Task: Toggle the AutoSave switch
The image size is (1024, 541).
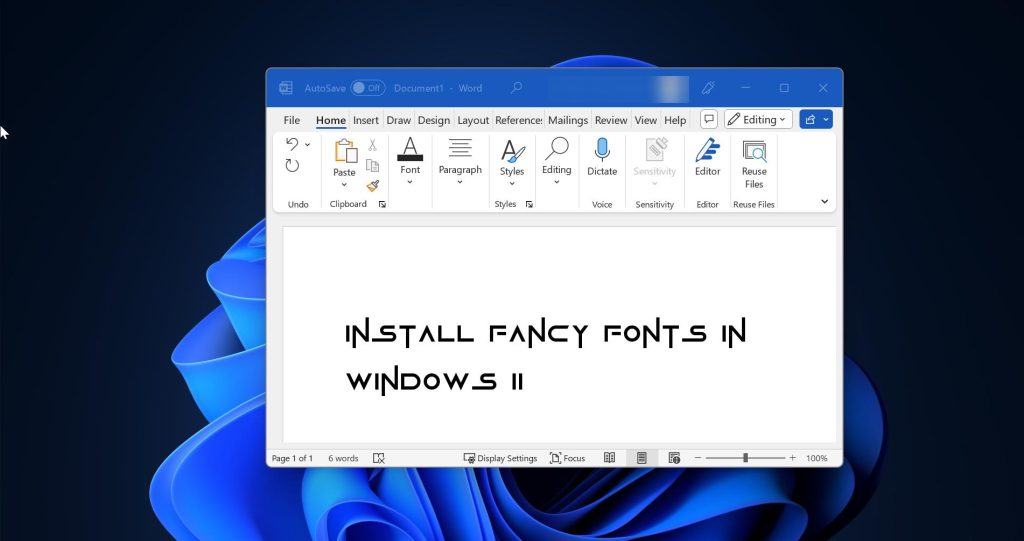Action: [368, 88]
